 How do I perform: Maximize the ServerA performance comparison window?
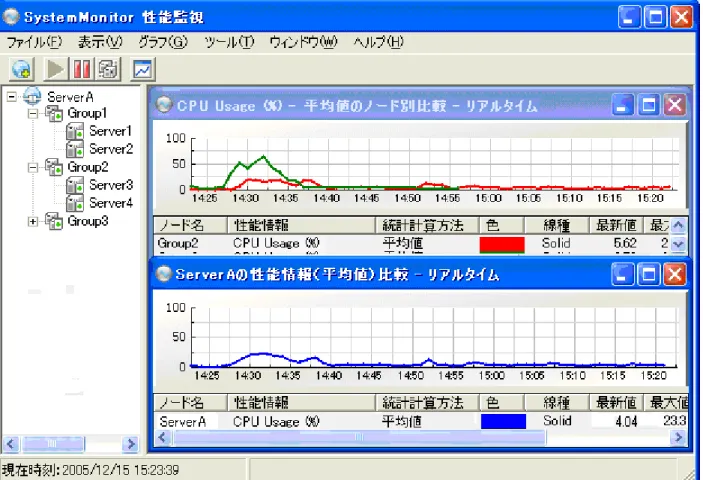pyautogui.click(x=649, y=274)
